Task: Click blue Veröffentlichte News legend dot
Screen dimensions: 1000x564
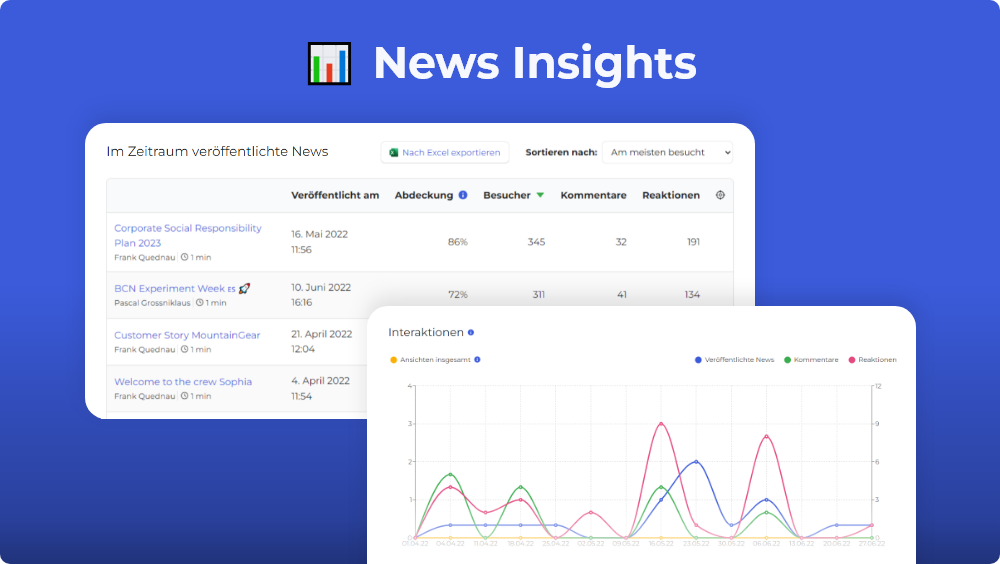Action: point(698,360)
